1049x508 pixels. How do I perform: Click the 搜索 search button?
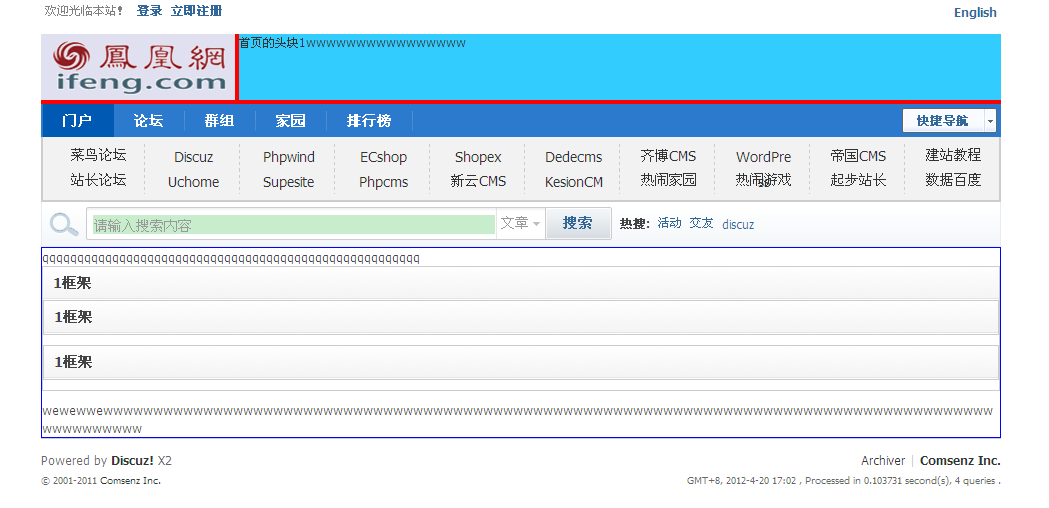point(578,224)
